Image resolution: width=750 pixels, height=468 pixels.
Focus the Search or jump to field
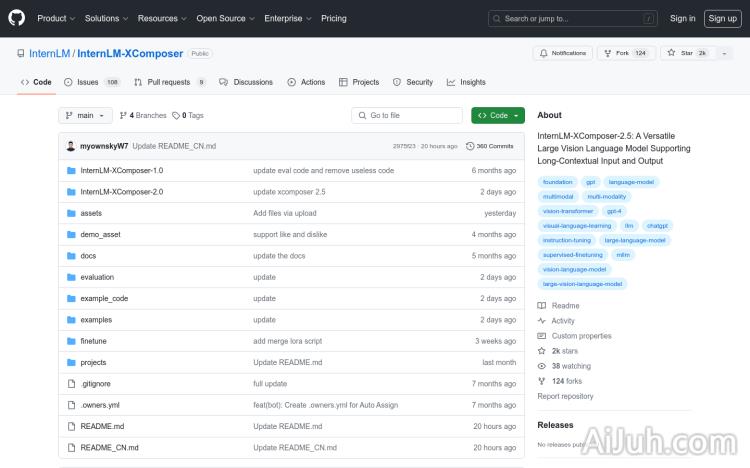coord(573,19)
